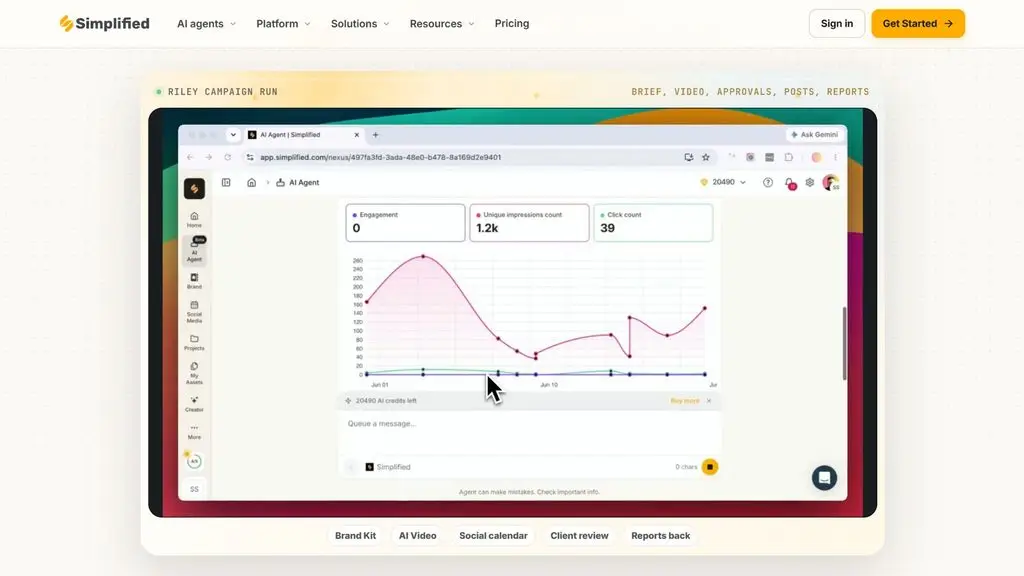Open the browser three-dot menu
This screenshot has height=576, width=1024.
[x=835, y=157]
